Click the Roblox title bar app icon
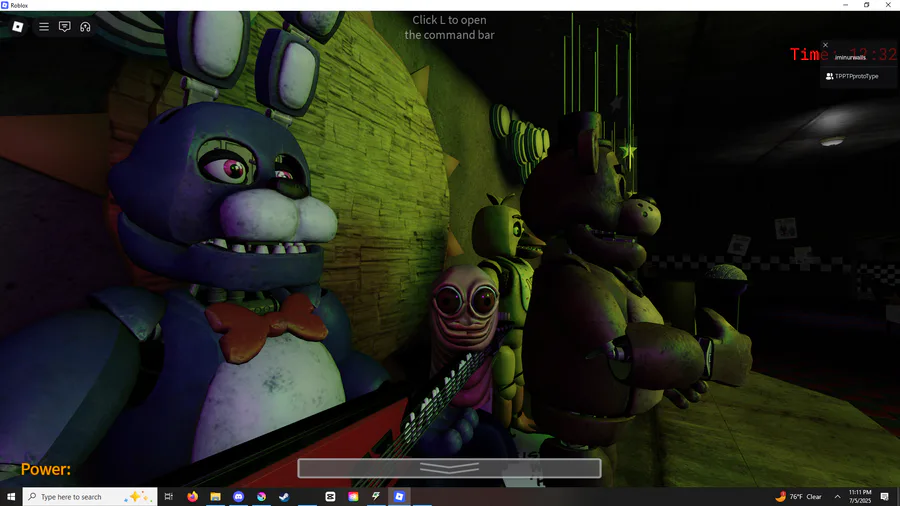 tap(5, 5)
